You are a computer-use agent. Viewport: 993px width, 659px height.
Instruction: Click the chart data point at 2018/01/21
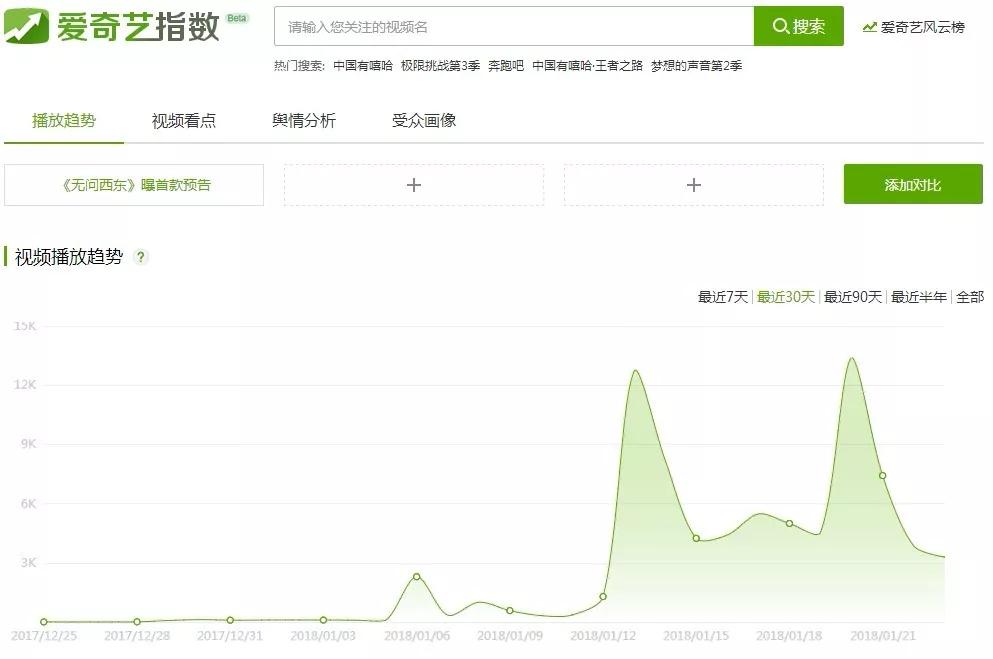882,475
